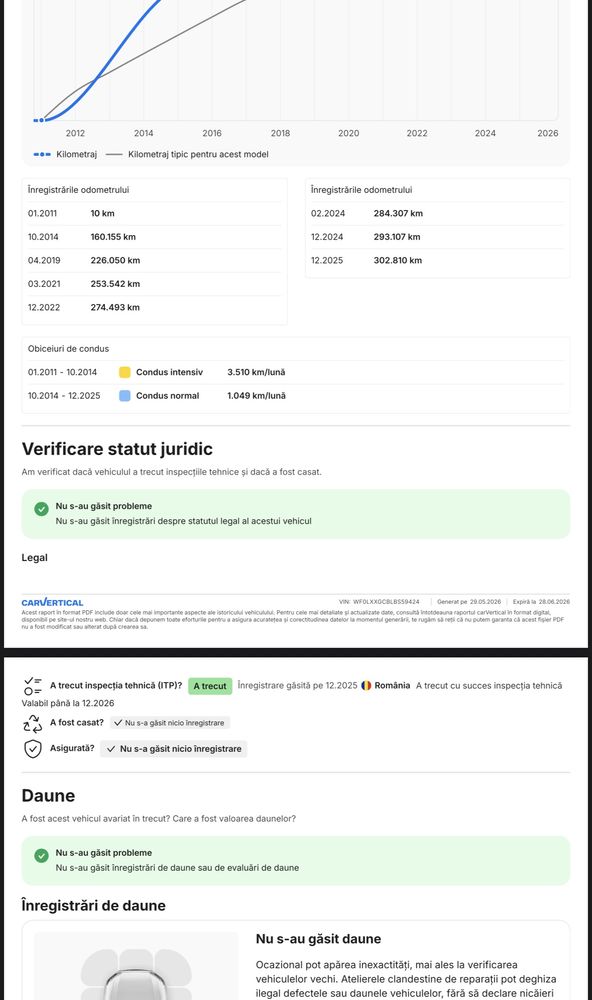
Task: Click the green checkmark icon under Verificare statut juridic
Action: (x=41, y=509)
